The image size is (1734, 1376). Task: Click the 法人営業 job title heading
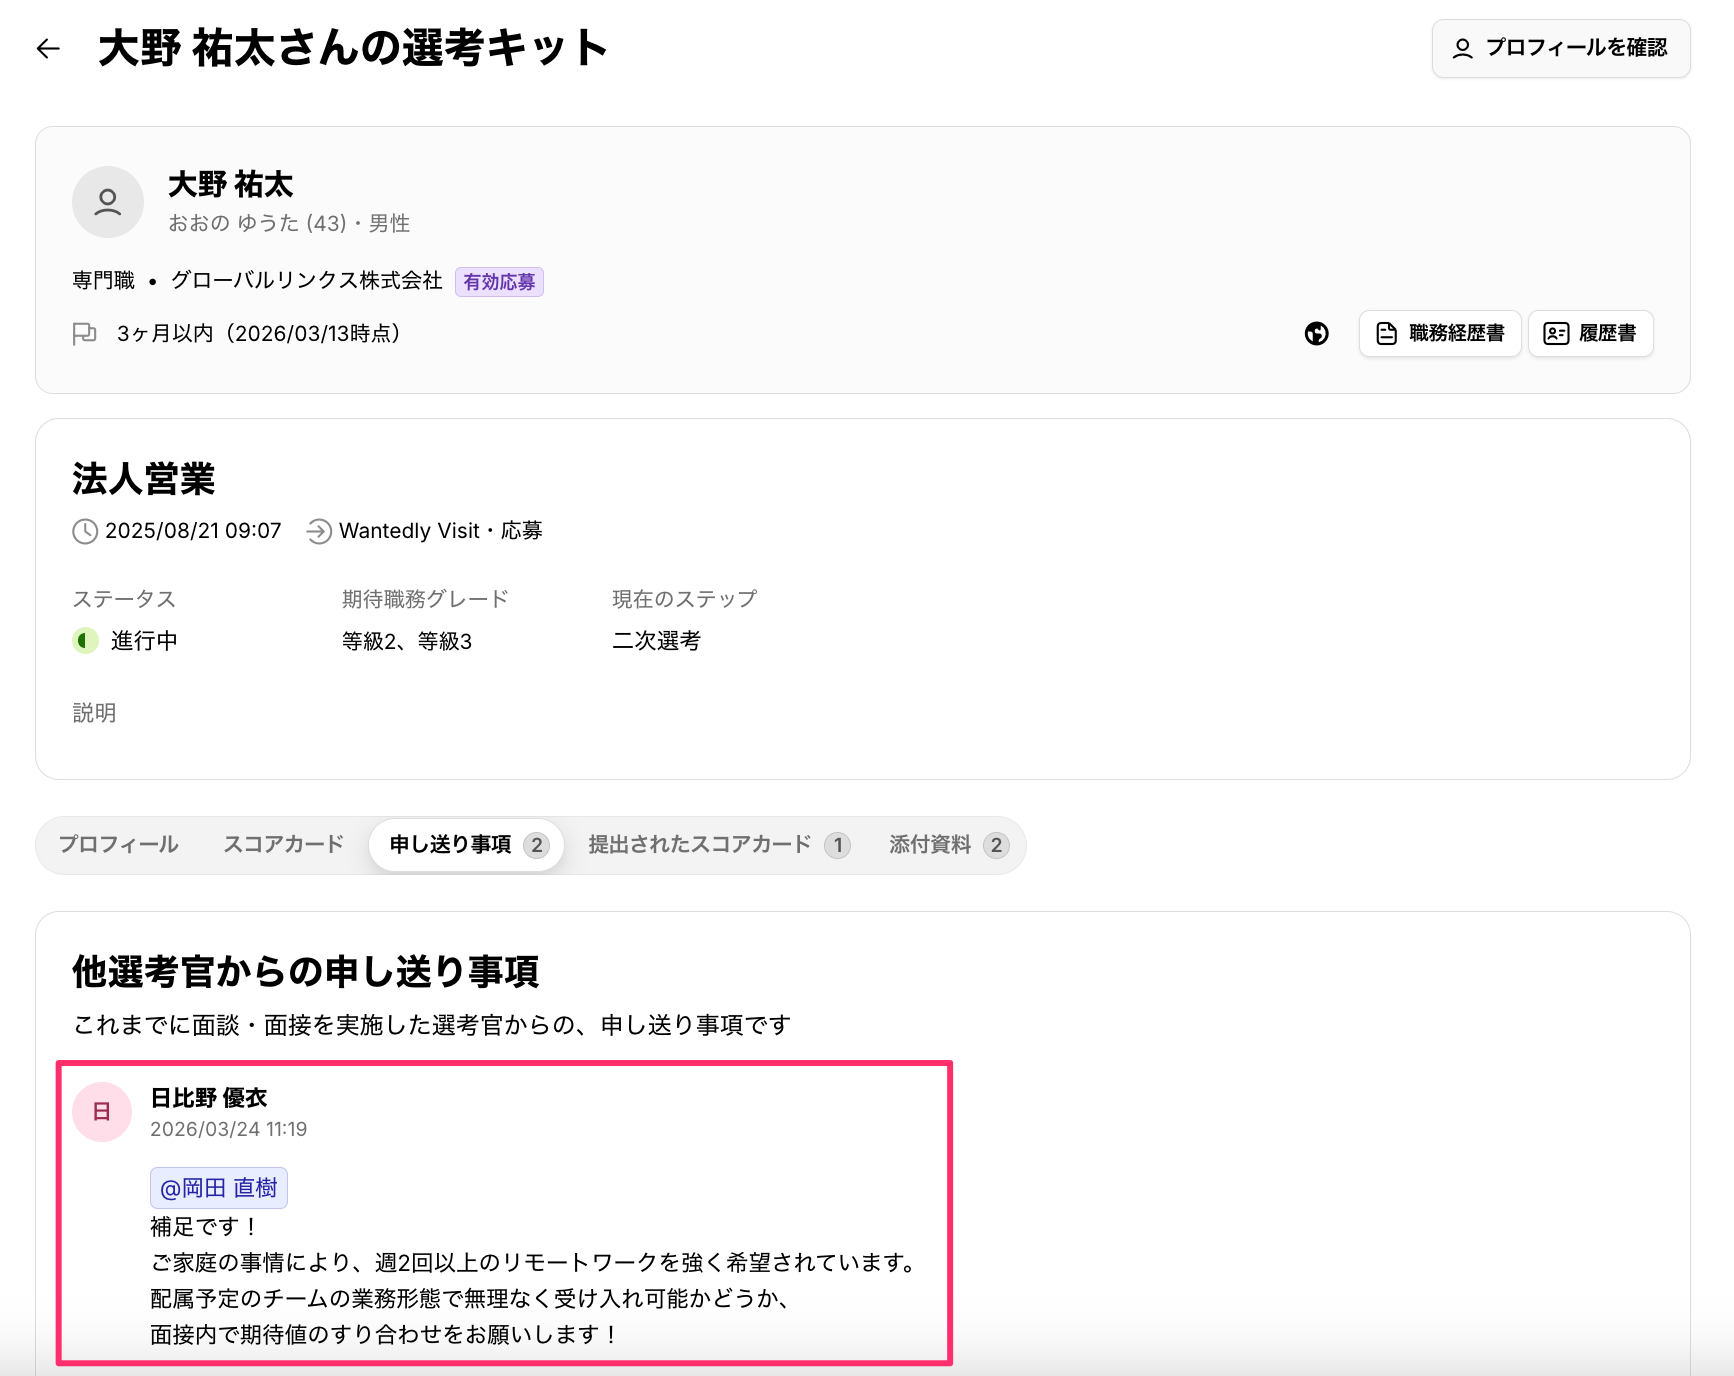pos(144,479)
